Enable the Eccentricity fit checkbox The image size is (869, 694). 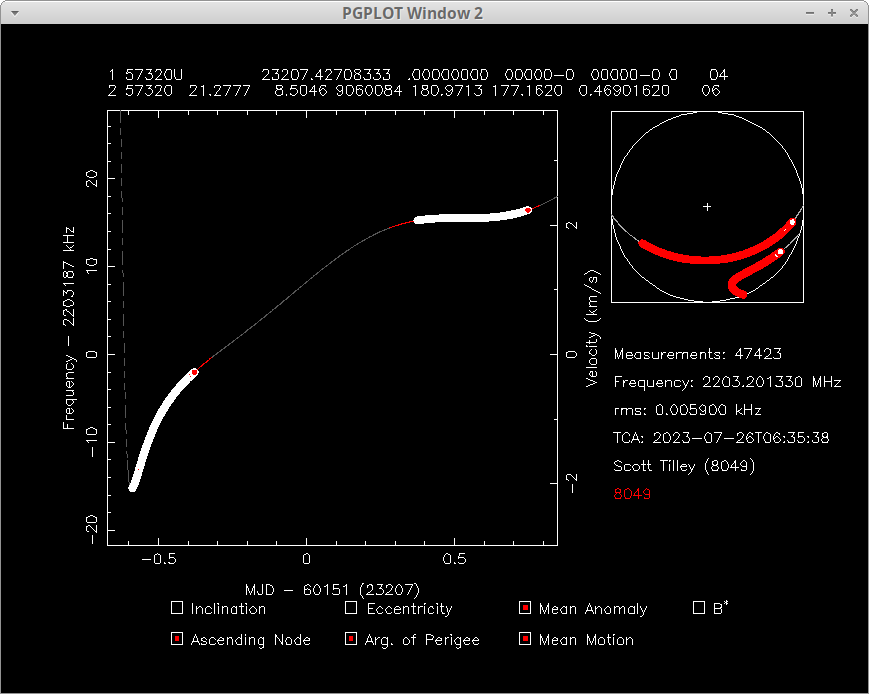point(351,608)
